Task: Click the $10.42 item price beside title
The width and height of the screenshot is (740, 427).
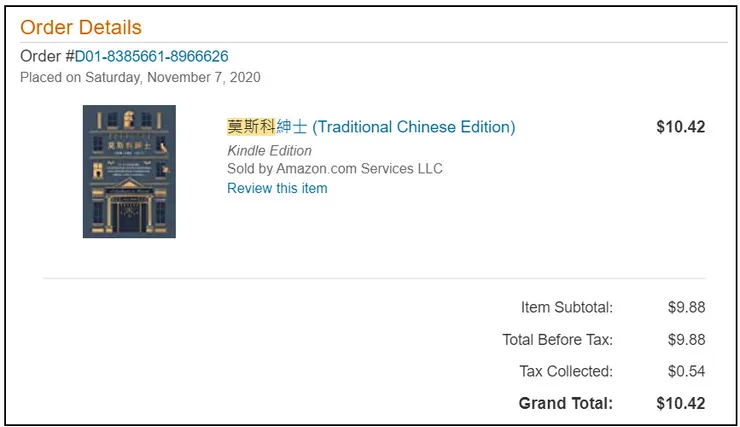Action: (x=680, y=127)
